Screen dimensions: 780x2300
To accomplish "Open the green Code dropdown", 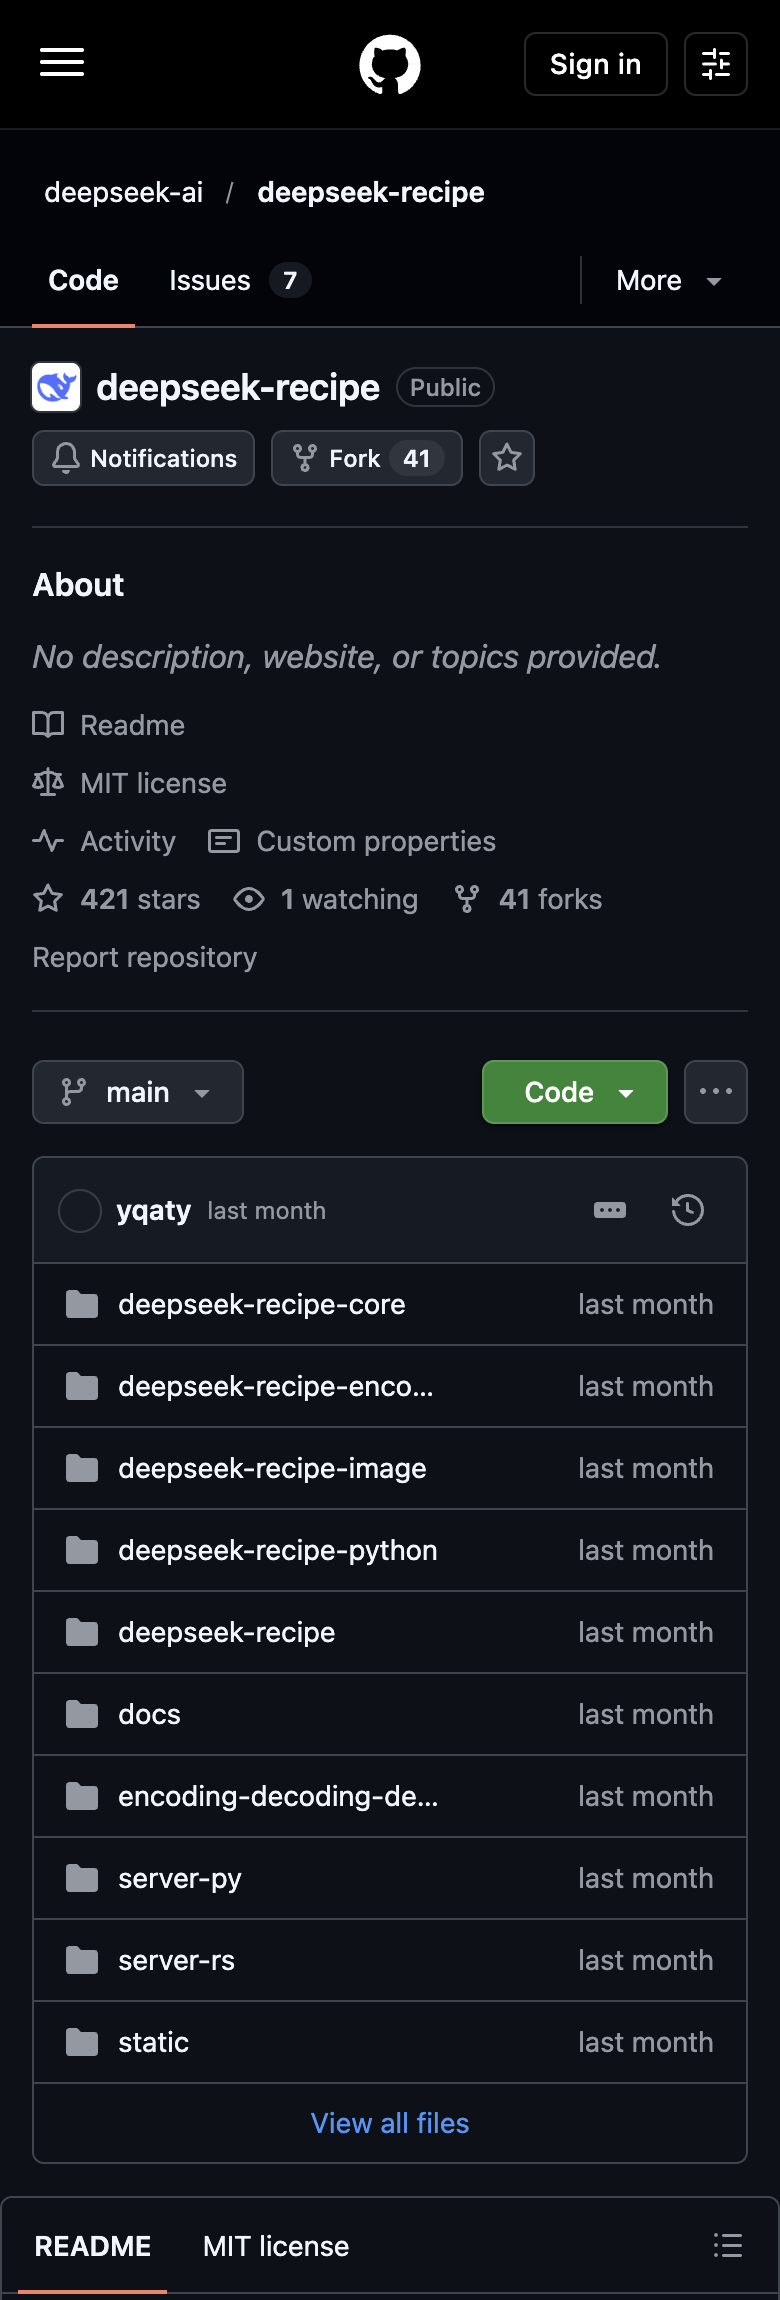I will point(575,1092).
